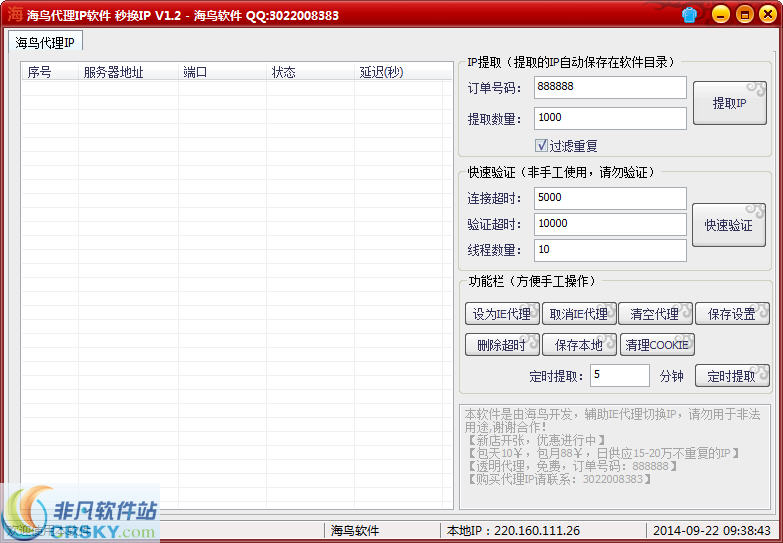Focus the 提取数量 input field
783x543 pixels.
click(x=609, y=118)
